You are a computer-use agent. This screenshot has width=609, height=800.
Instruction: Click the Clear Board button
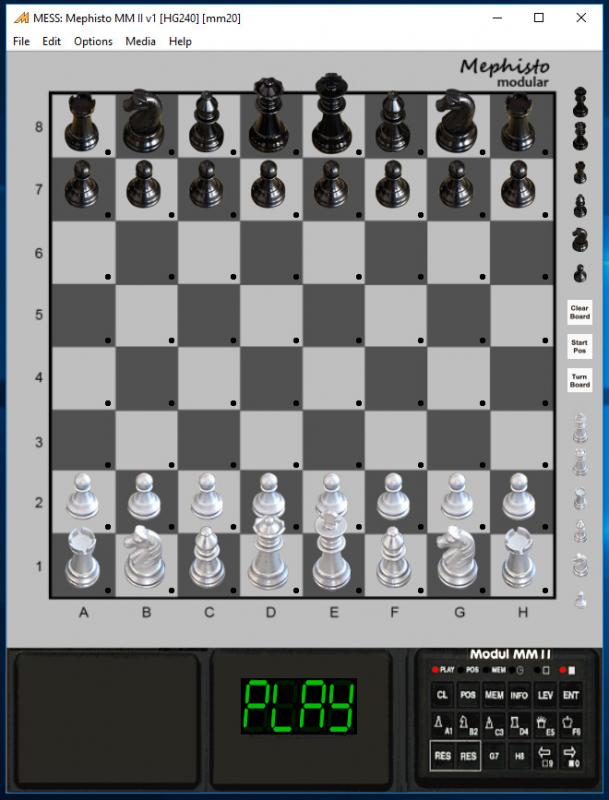[579, 312]
